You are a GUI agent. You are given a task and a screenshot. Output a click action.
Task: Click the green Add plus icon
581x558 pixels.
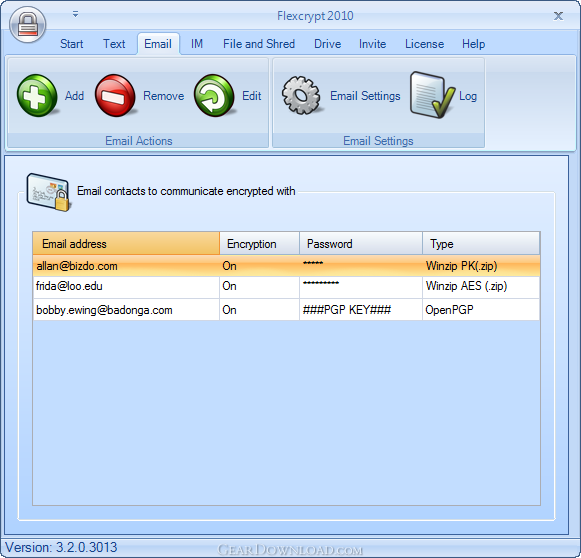(x=37, y=96)
